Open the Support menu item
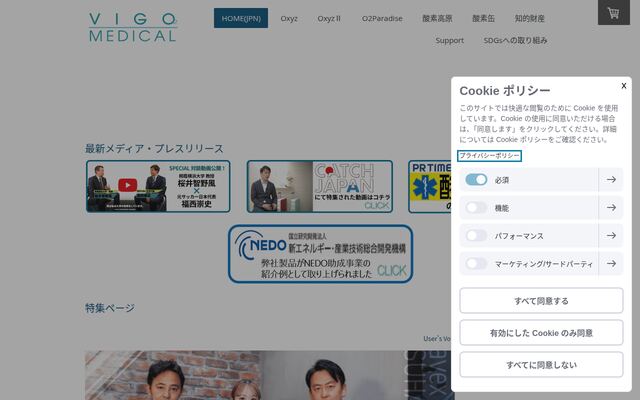The height and width of the screenshot is (400, 640). pos(449,40)
